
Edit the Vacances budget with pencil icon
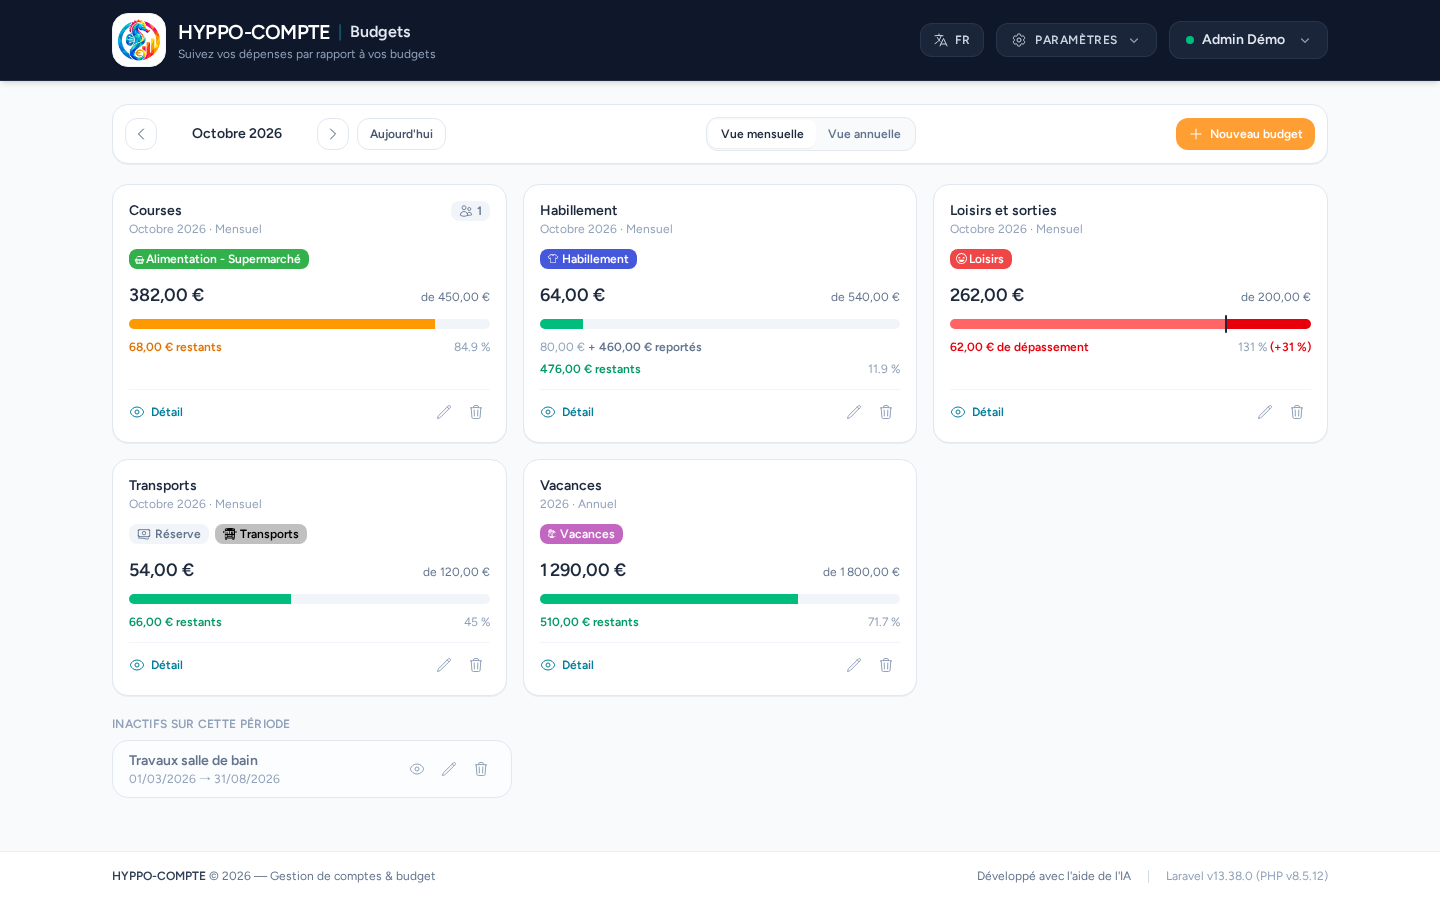pyautogui.click(x=854, y=665)
